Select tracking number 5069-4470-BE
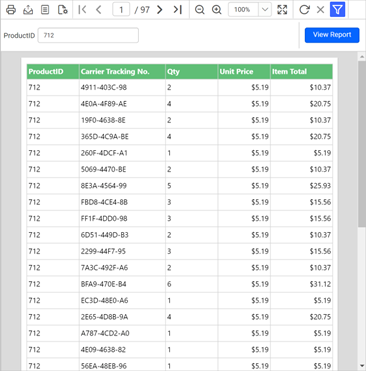This screenshot has height=371, width=366. click(103, 169)
